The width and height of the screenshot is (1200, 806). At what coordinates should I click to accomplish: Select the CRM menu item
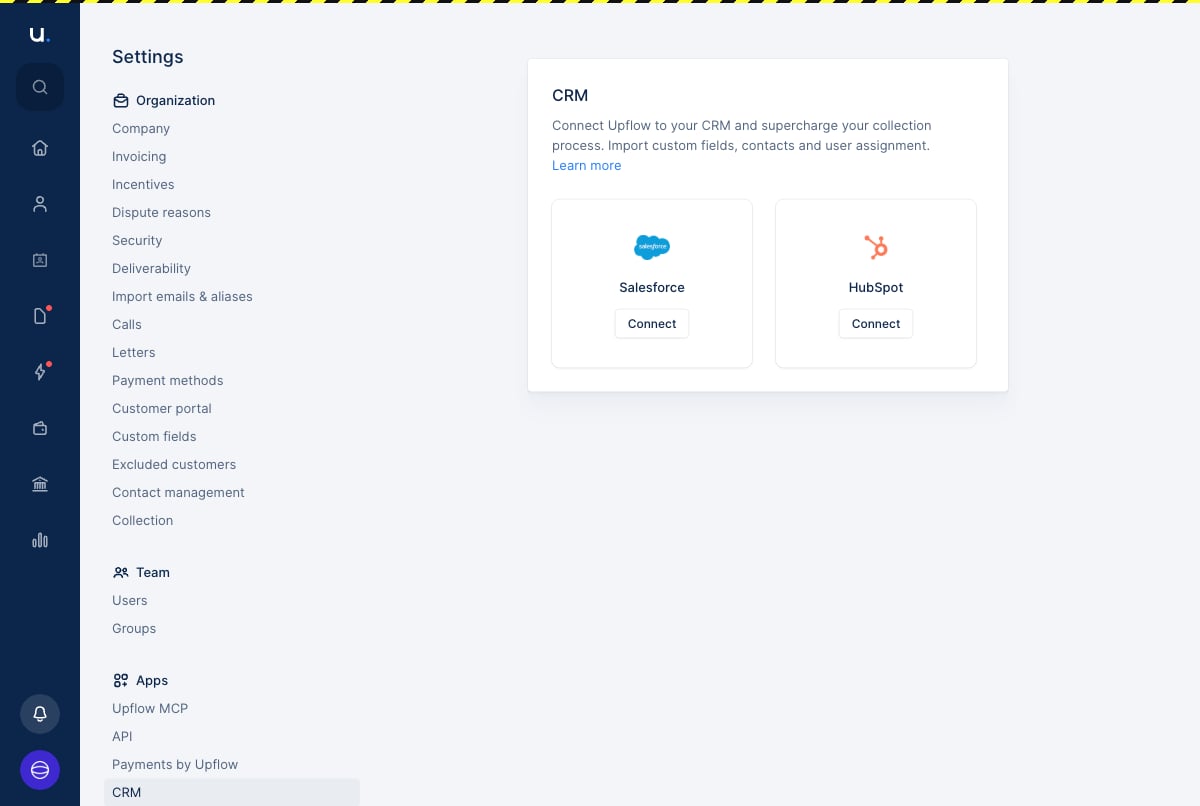[232, 792]
